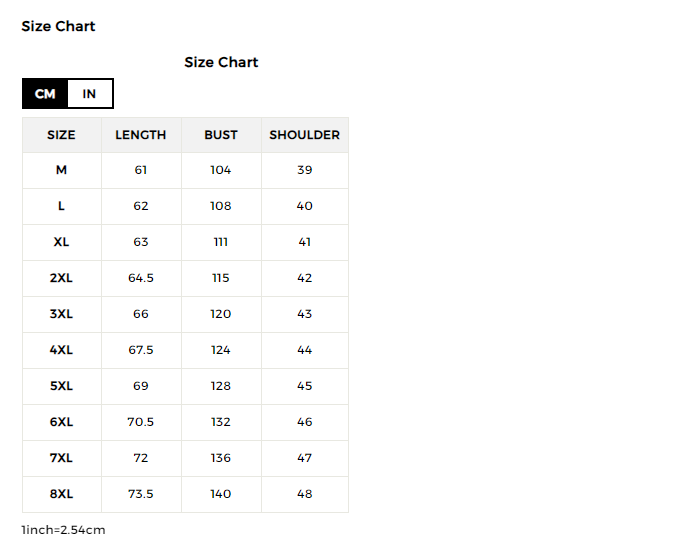697x550 pixels.
Task: Select the 4XL size row label
Action: 61,350
